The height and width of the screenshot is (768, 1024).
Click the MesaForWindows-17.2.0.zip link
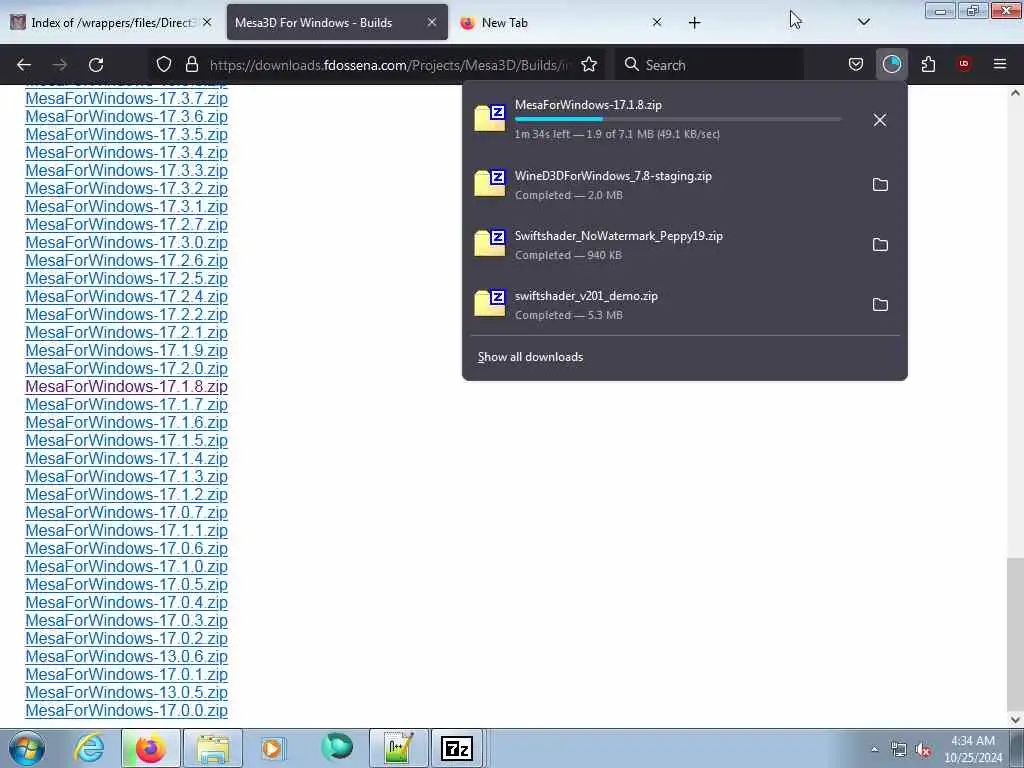tap(126, 368)
